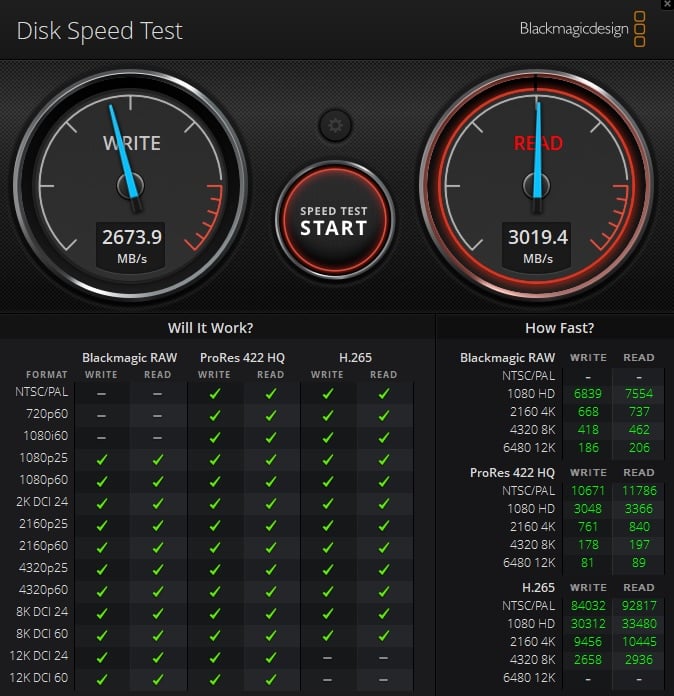
Task: Click the ProRes NTSC/PAL read value 11786
Action: (639, 491)
